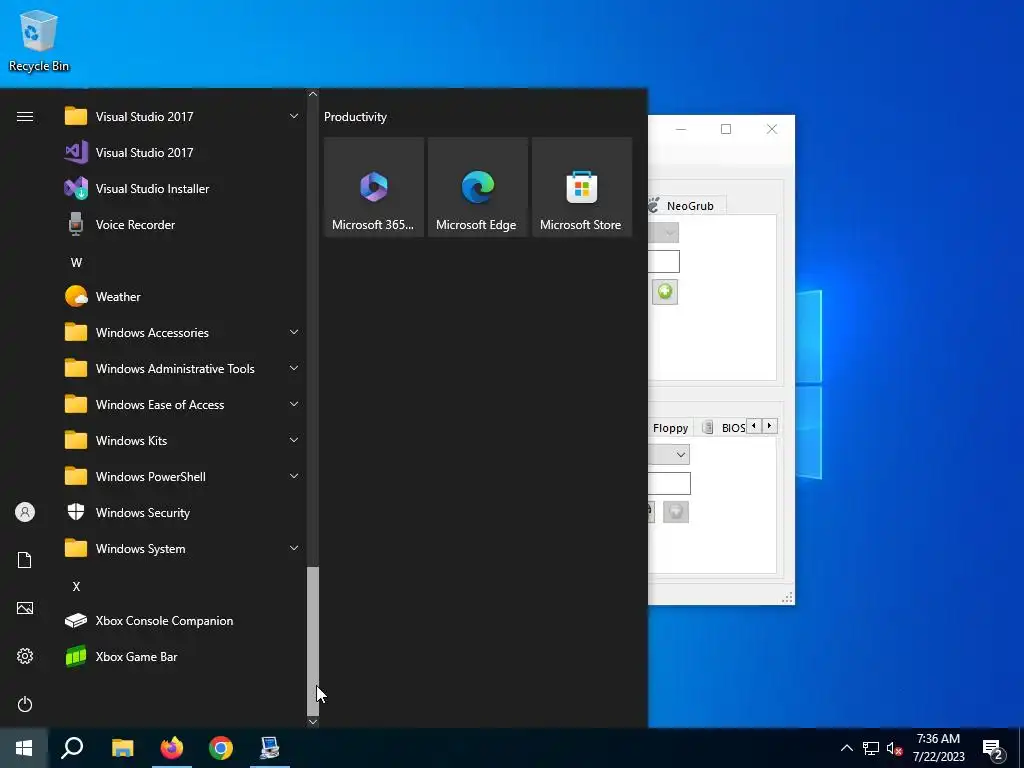Open File Explorer from taskbar
This screenshot has height=768, width=1024.
[x=122, y=748]
